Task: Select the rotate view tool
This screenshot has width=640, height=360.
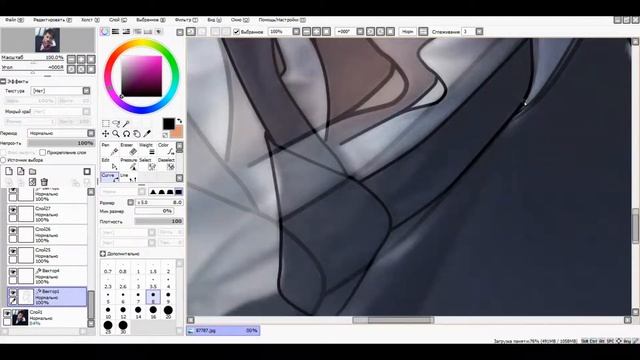Action: pyautogui.click(x=127, y=134)
